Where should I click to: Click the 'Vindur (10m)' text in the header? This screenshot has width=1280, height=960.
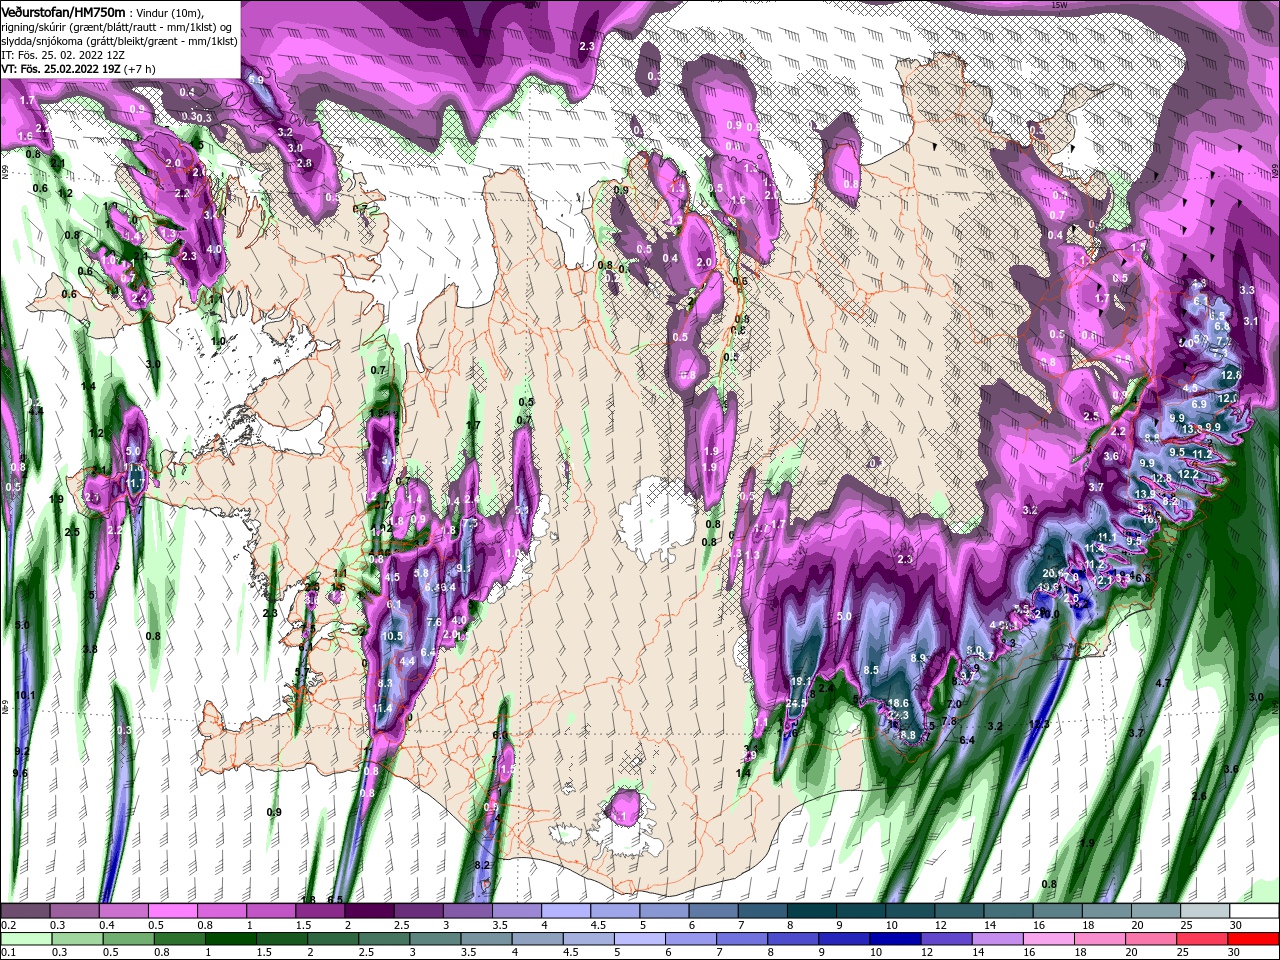tap(170, 12)
